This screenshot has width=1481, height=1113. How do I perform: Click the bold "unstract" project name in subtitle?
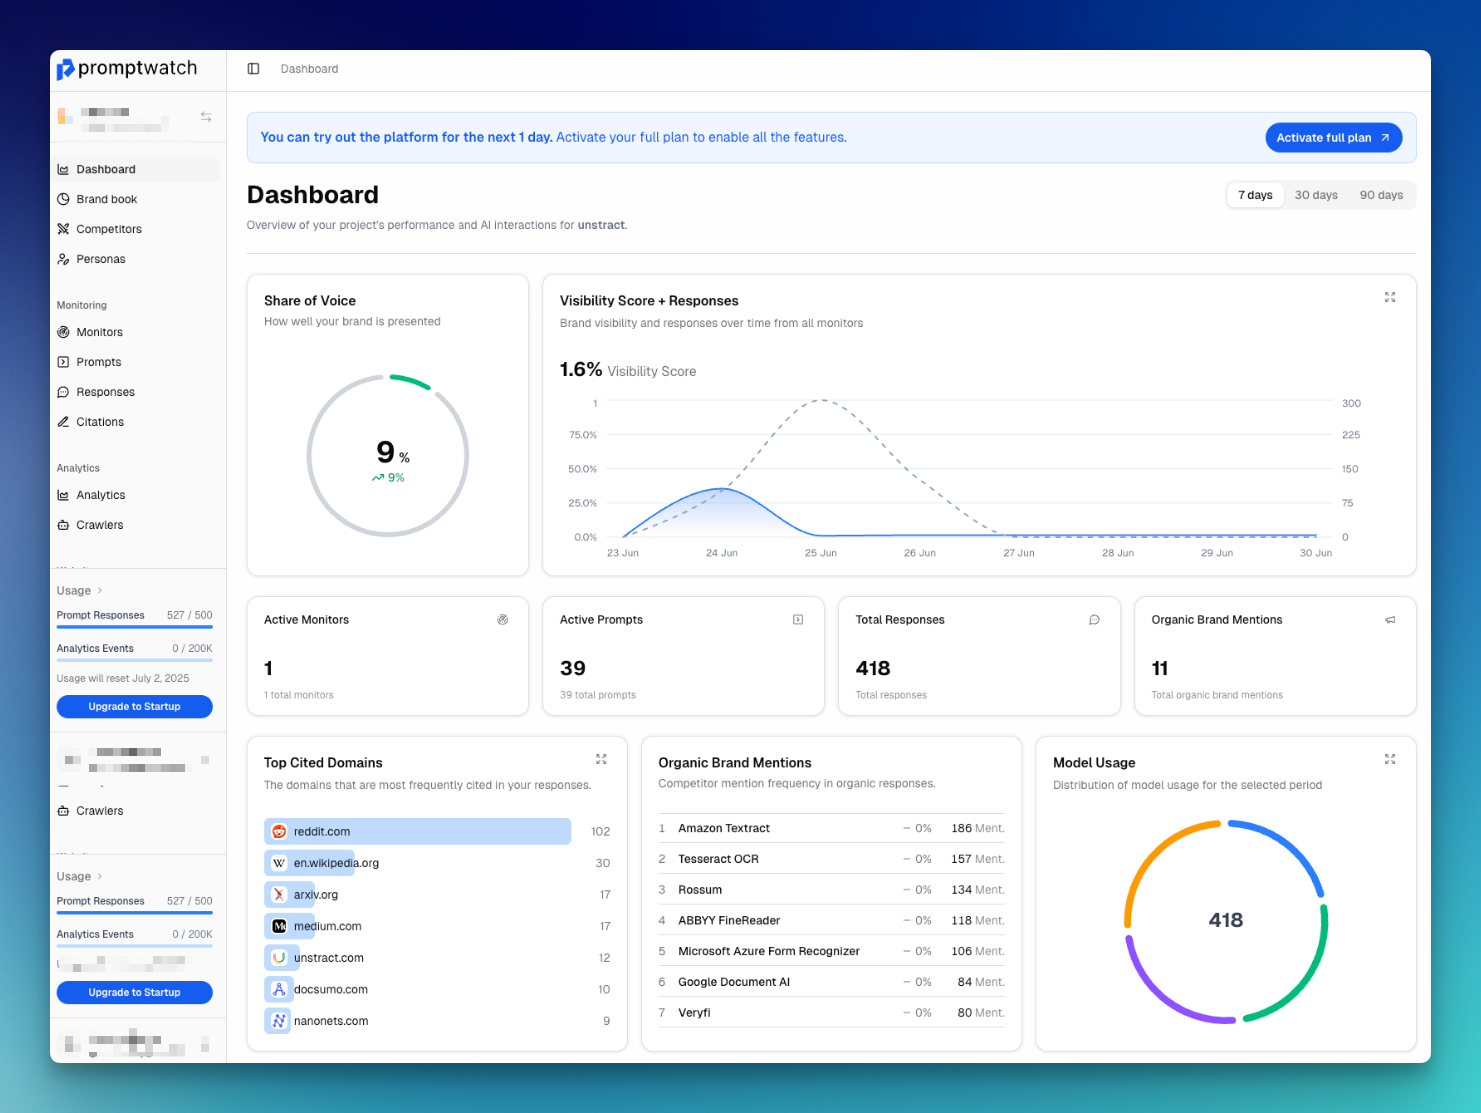click(x=601, y=225)
